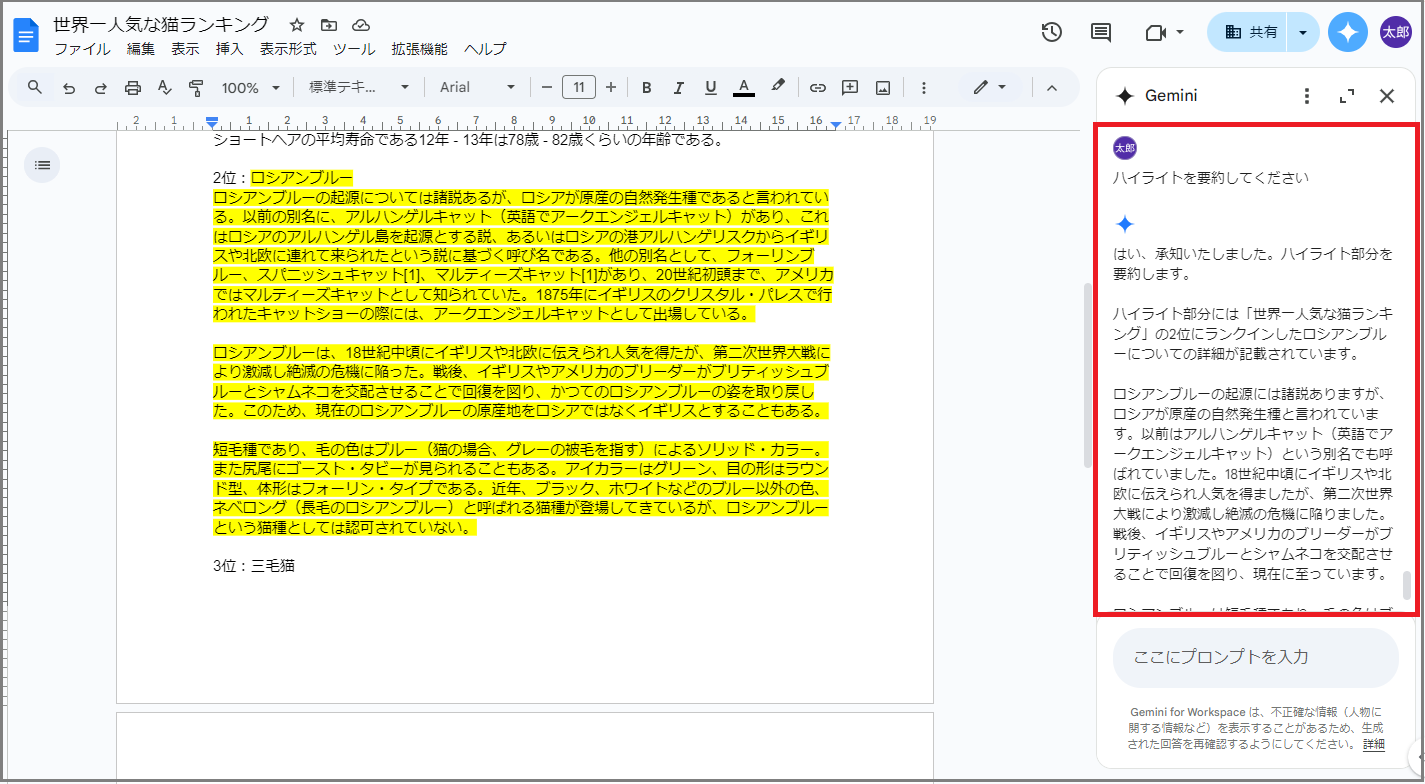The height and width of the screenshot is (784, 1425).
Task: Open the Gemini sparkle button in header
Action: pos(1347,32)
